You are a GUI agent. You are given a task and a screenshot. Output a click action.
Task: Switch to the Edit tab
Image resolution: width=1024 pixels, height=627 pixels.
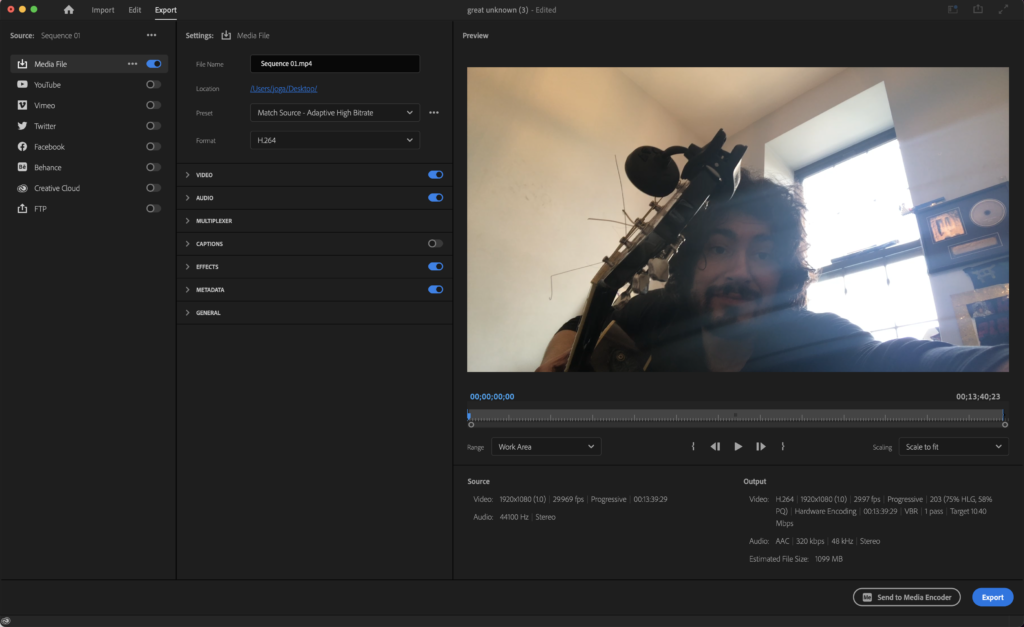coord(135,10)
